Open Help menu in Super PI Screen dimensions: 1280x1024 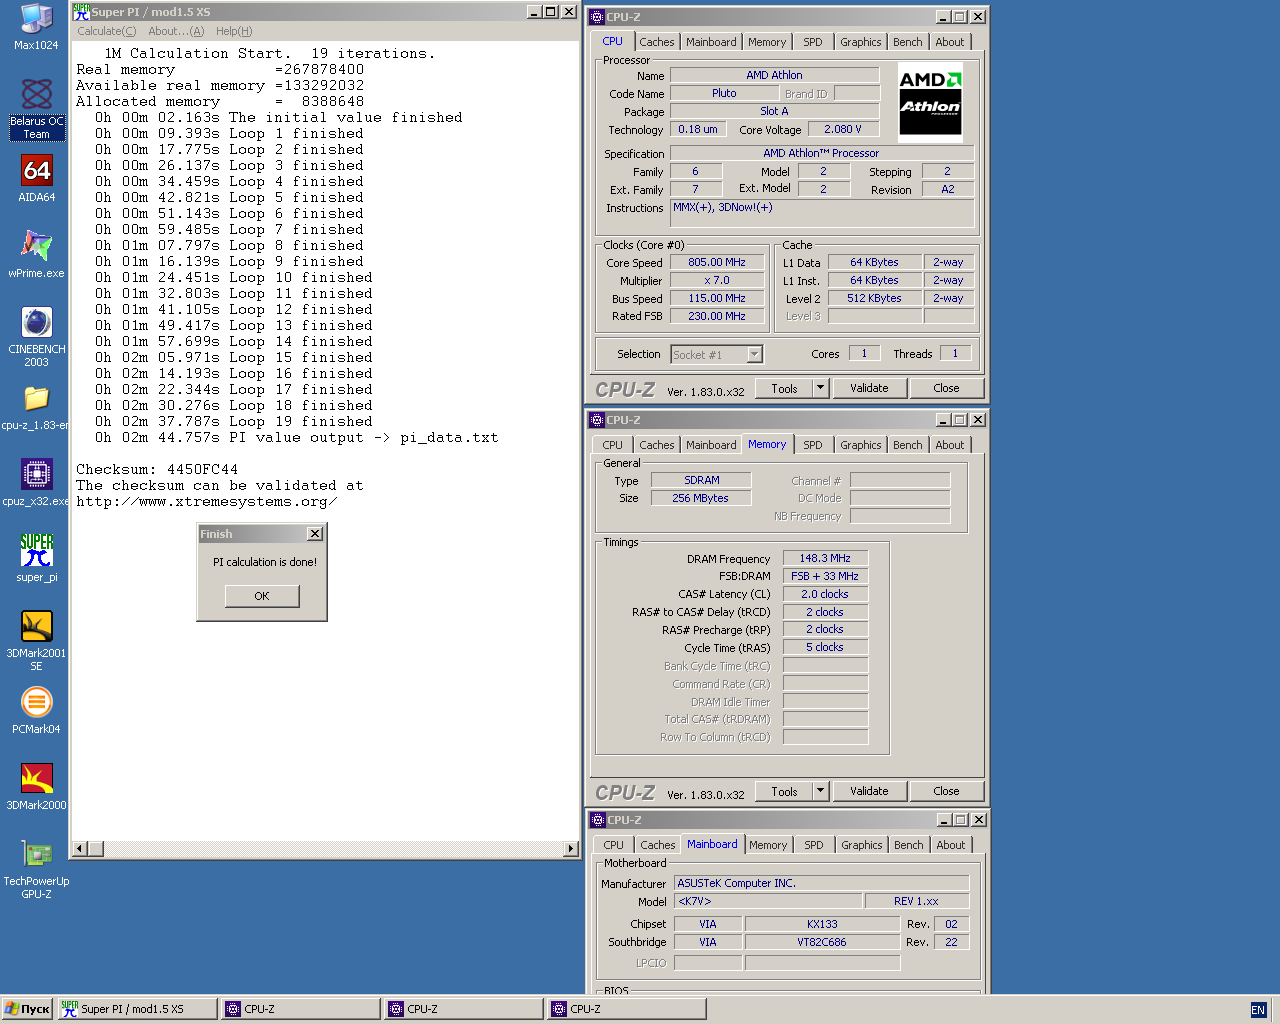(234, 31)
